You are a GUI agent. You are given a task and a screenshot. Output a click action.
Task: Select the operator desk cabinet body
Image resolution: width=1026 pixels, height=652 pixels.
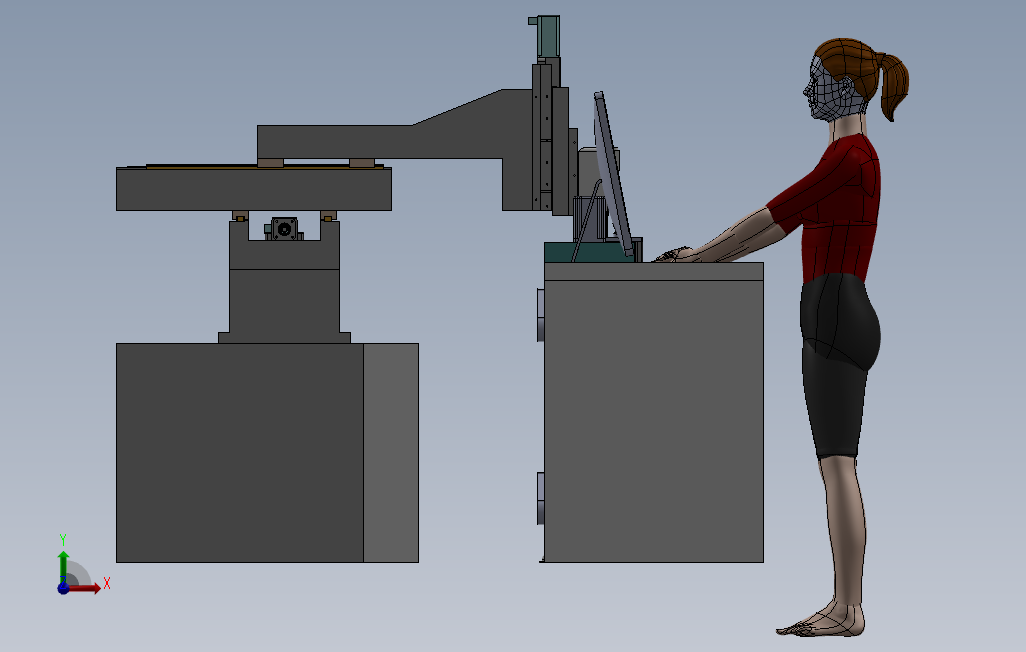pyautogui.click(x=654, y=421)
